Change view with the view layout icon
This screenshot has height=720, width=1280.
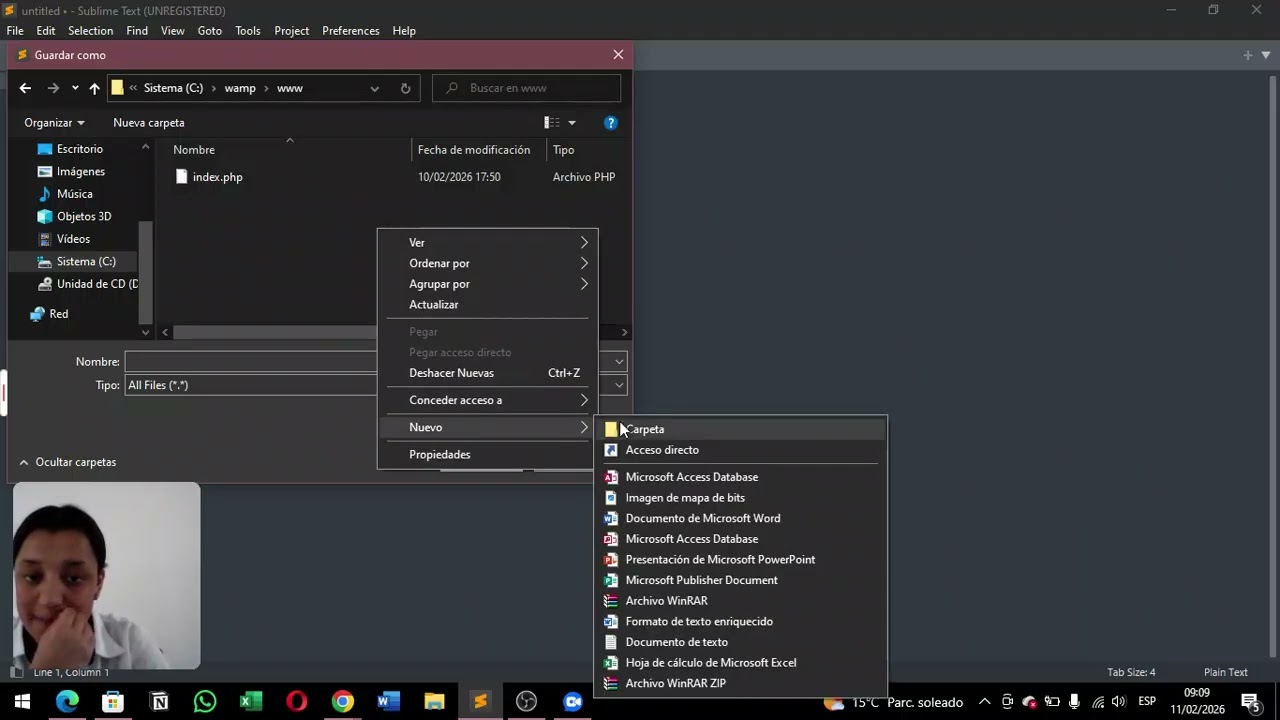[x=551, y=123]
